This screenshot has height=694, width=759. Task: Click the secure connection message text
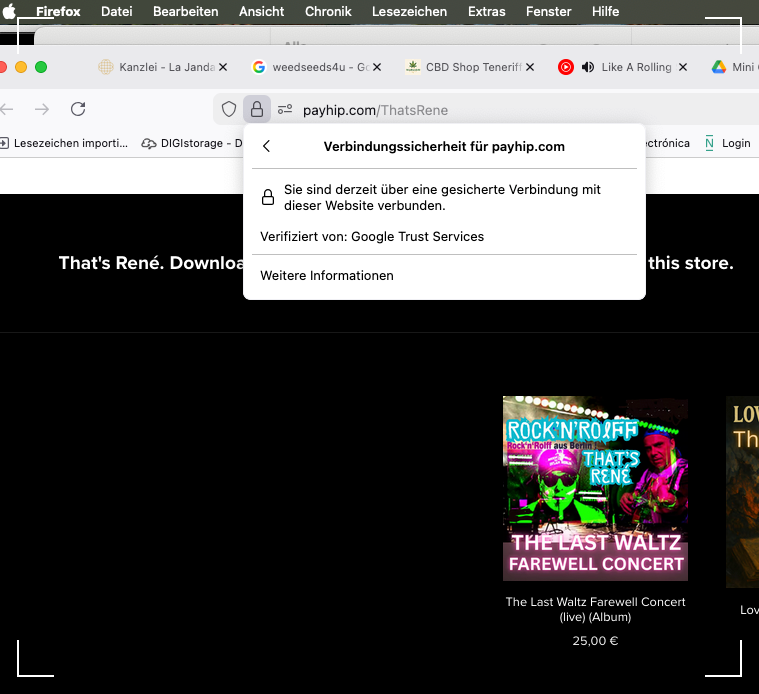[442, 197]
